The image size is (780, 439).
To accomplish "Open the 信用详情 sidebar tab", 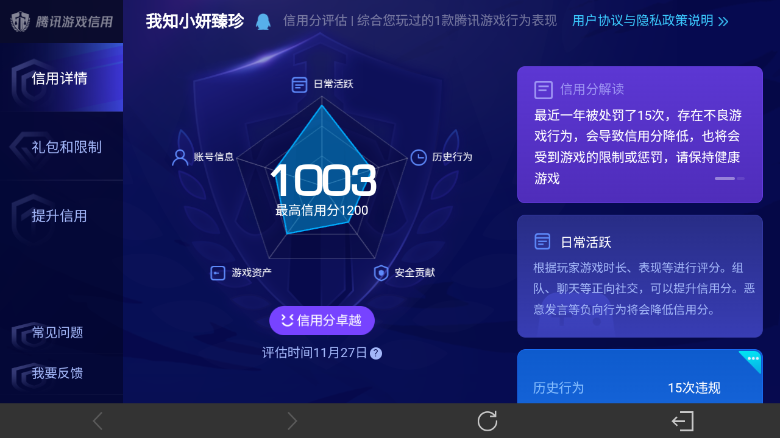I will [61, 78].
